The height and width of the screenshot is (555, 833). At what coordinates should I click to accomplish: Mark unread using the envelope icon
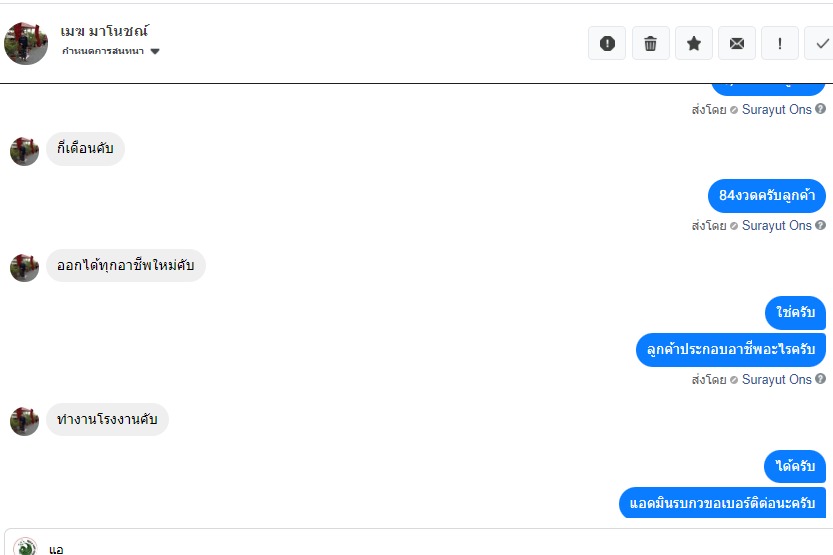(x=737, y=43)
